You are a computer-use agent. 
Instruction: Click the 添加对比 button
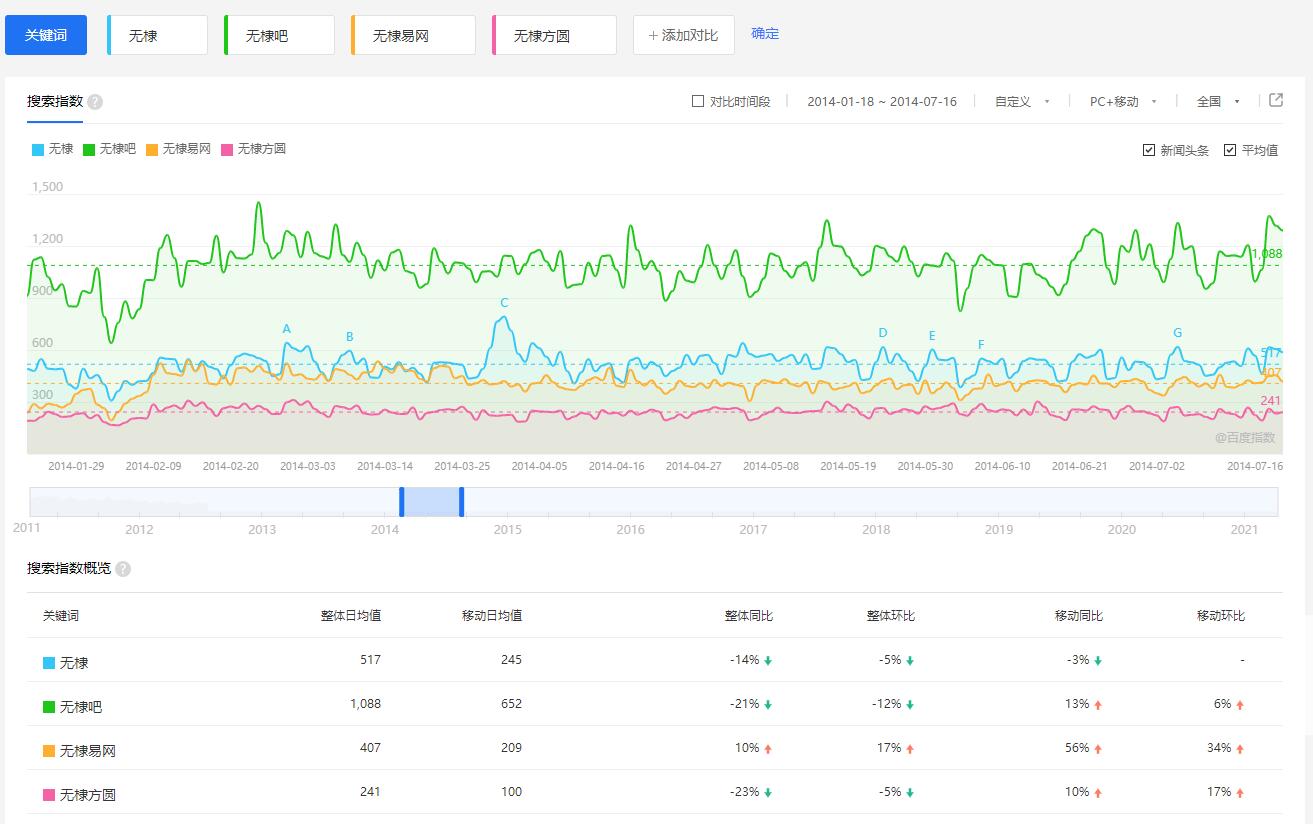683,35
